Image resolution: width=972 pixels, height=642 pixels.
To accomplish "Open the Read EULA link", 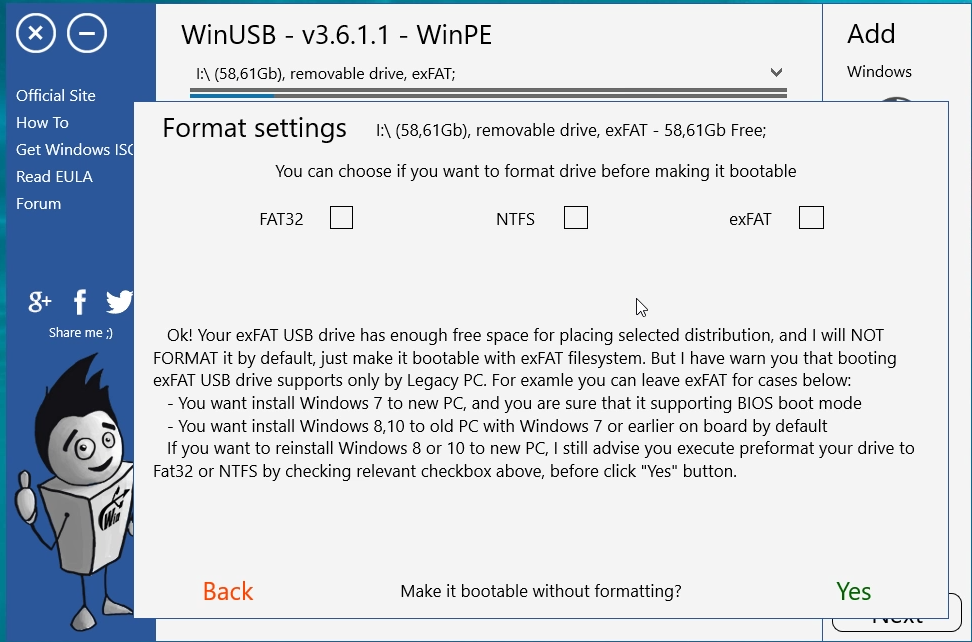I will click(x=54, y=177).
